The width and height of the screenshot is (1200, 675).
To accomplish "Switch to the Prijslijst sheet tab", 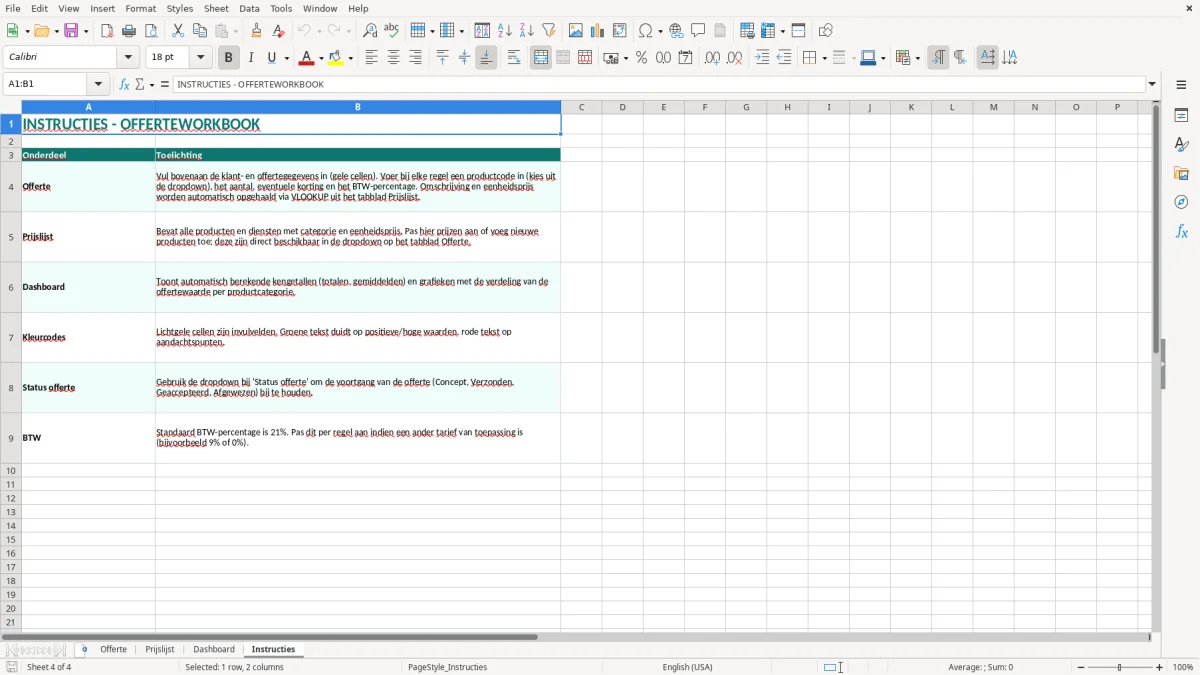I will [x=160, y=650].
